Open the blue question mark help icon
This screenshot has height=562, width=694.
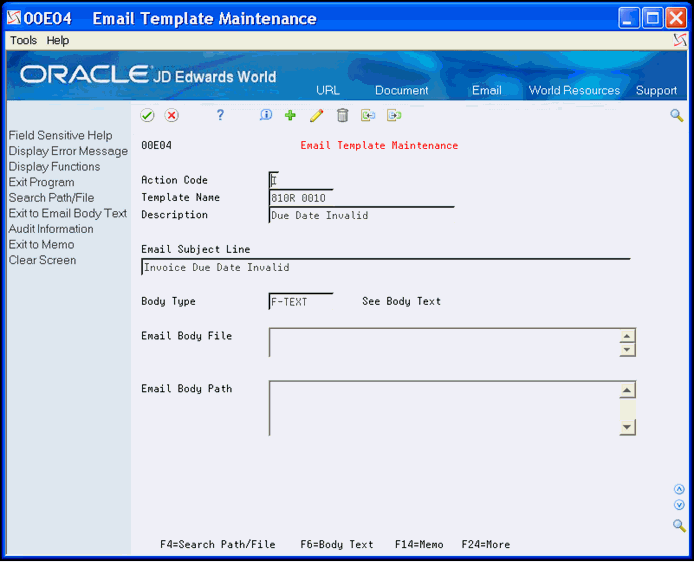pos(220,115)
